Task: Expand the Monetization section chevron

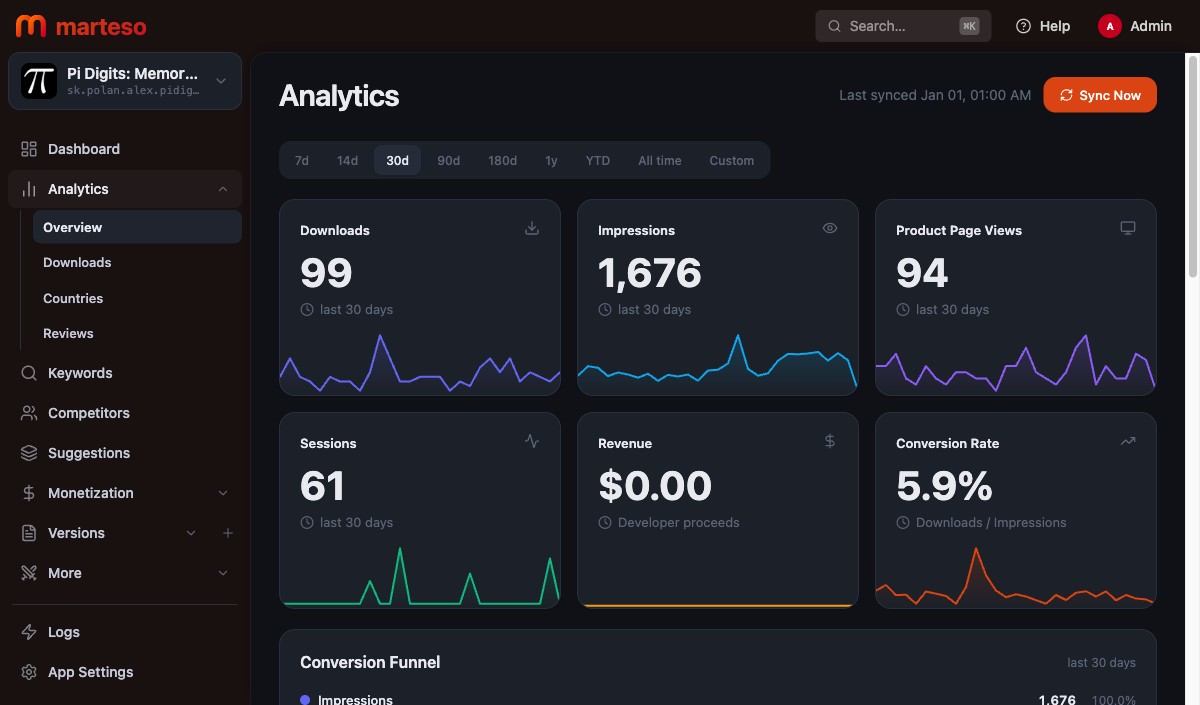Action: coord(223,493)
